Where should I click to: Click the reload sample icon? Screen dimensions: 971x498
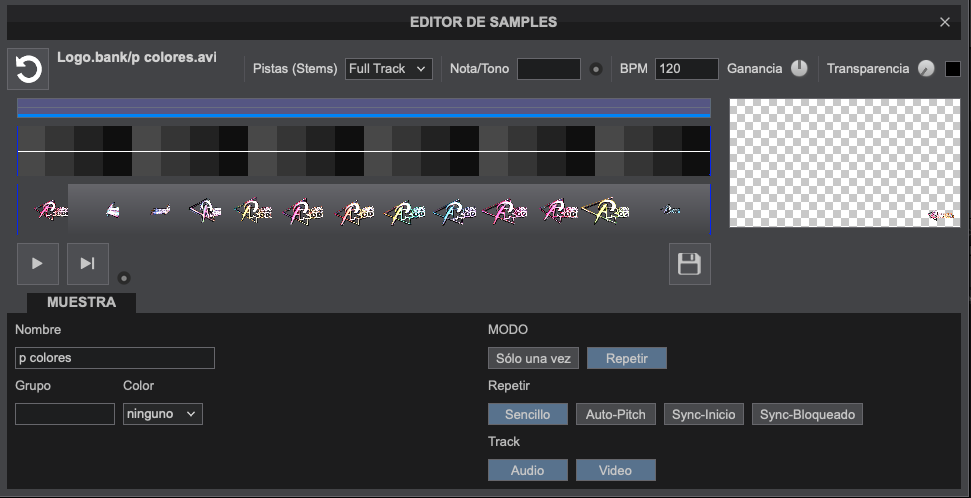[x=28, y=69]
